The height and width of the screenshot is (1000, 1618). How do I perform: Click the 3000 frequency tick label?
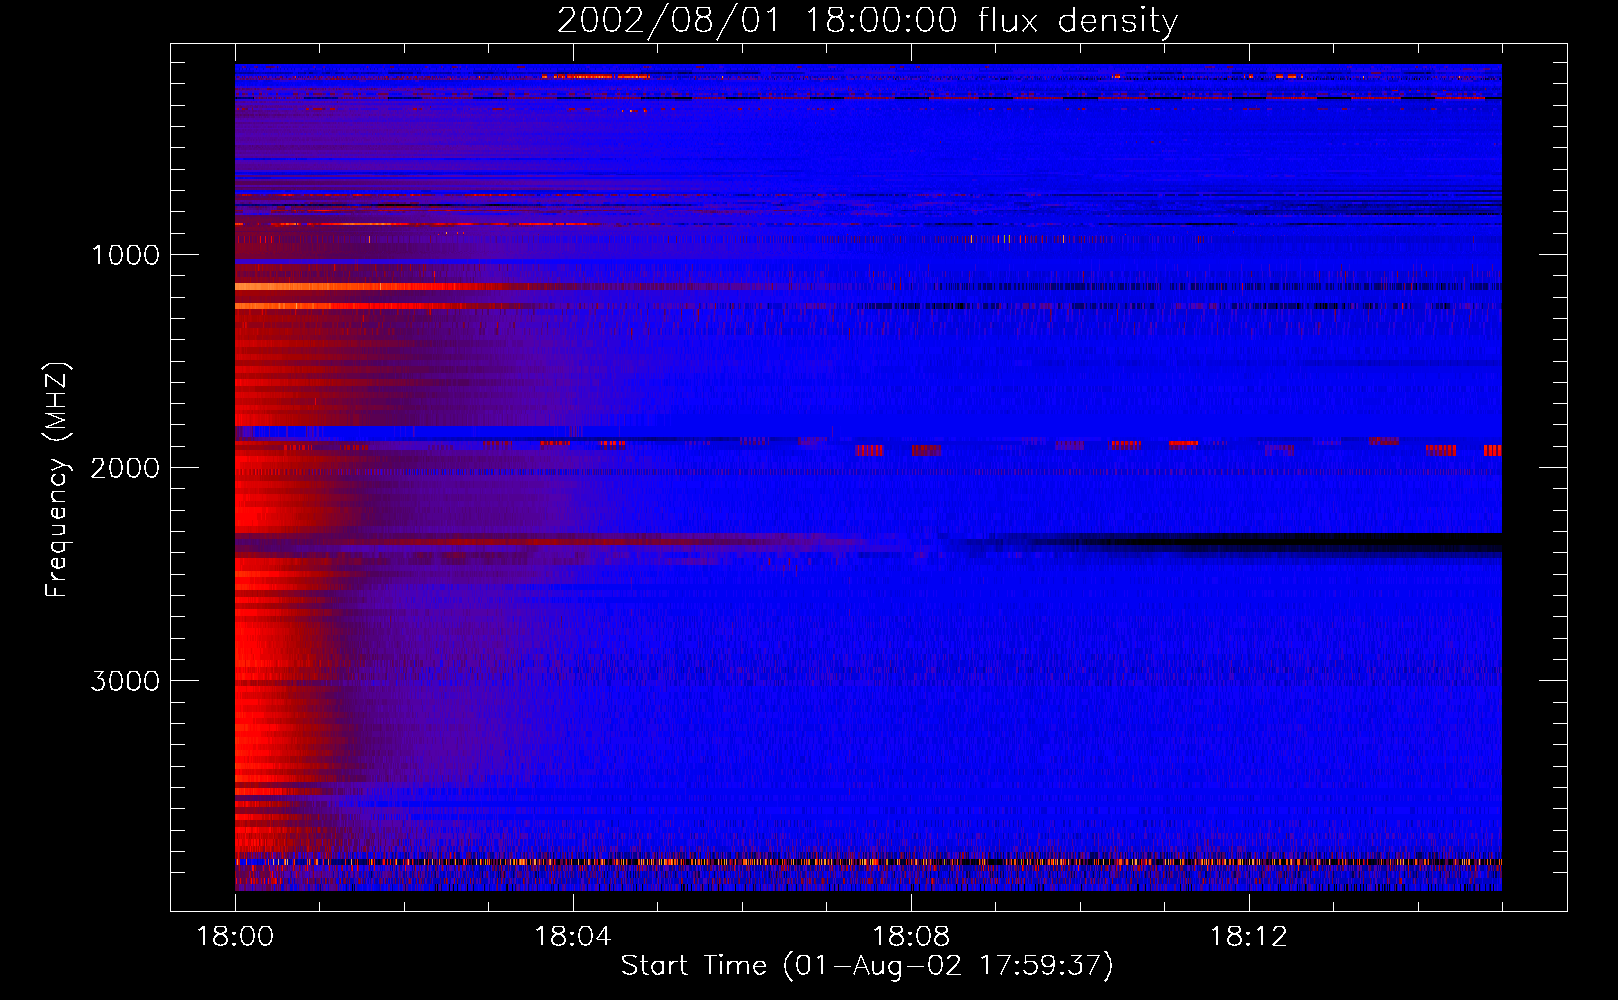pyautogui.click(x=125, y=681)
